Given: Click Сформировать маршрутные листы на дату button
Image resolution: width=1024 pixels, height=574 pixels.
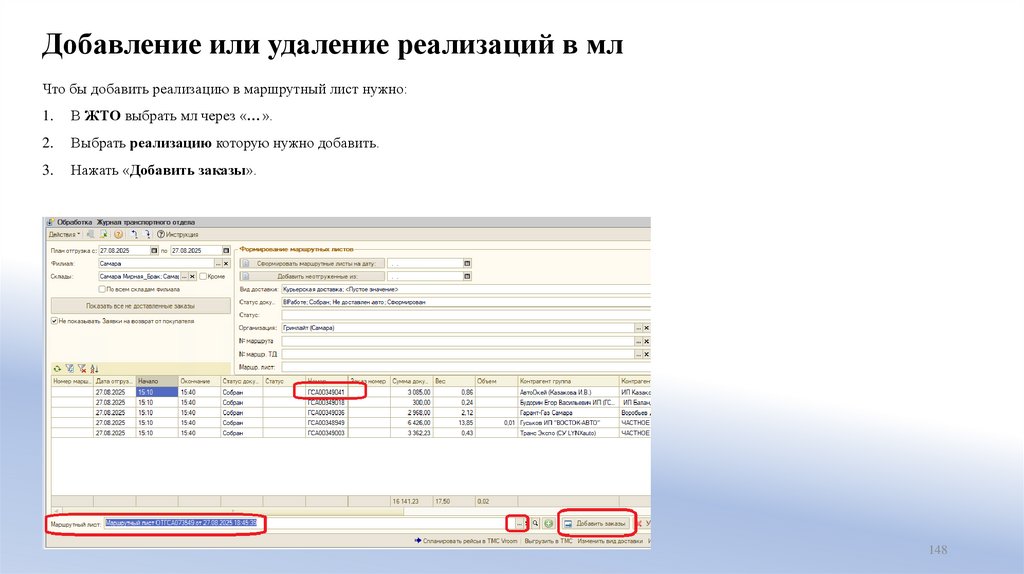Looking at the screenshot, I should coord(312,263).
